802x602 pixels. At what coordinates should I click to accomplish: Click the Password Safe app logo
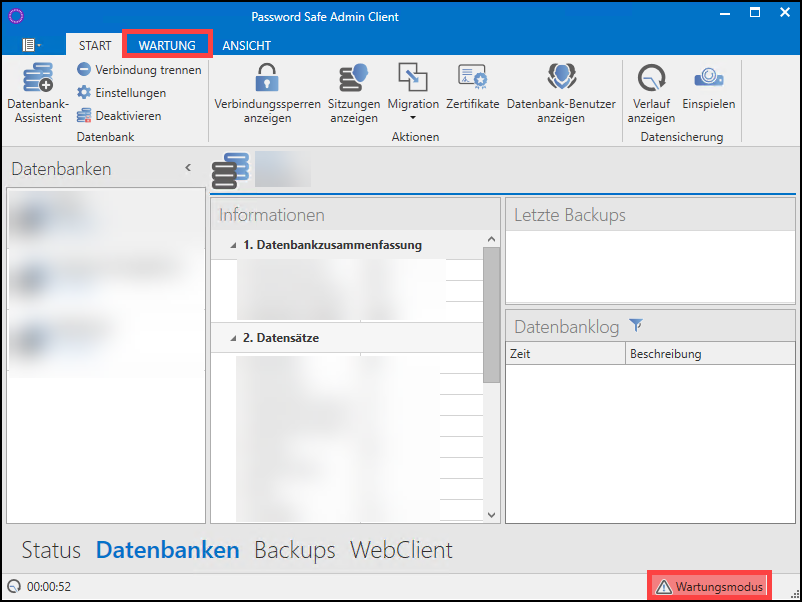click(16, 16)
